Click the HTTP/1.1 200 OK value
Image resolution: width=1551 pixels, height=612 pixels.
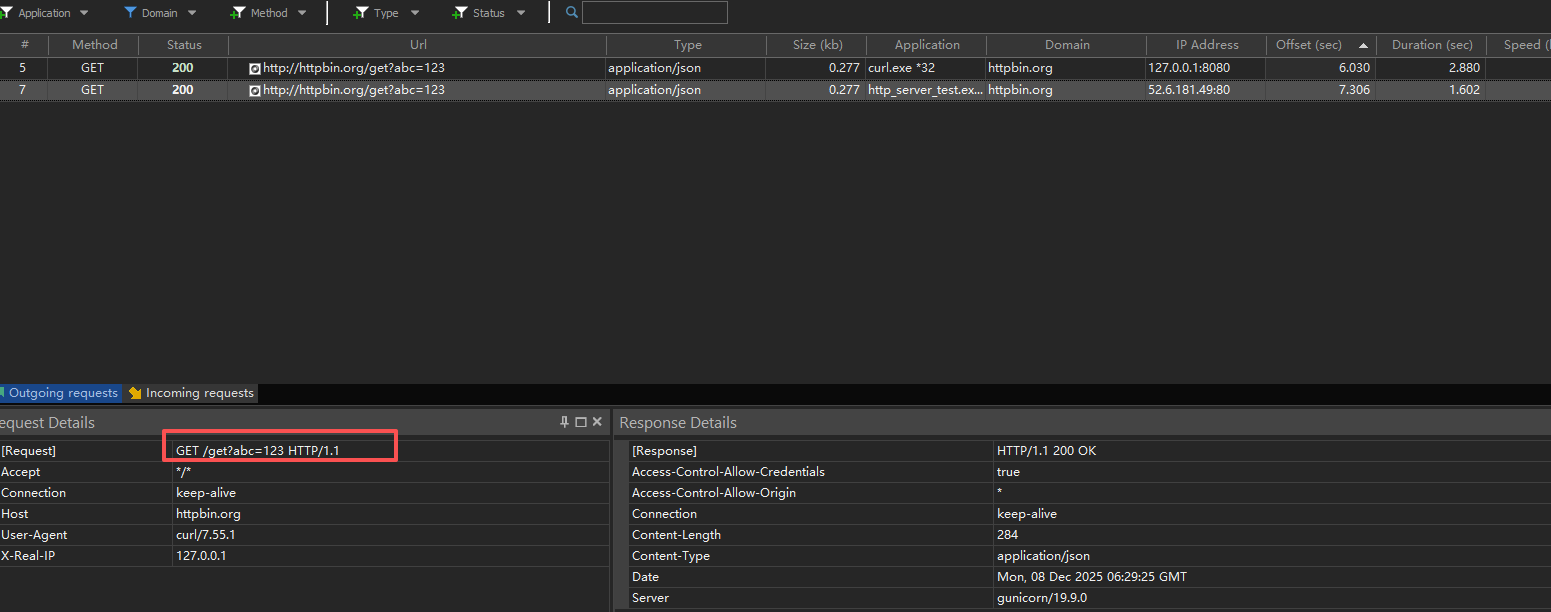point(1047,451)
